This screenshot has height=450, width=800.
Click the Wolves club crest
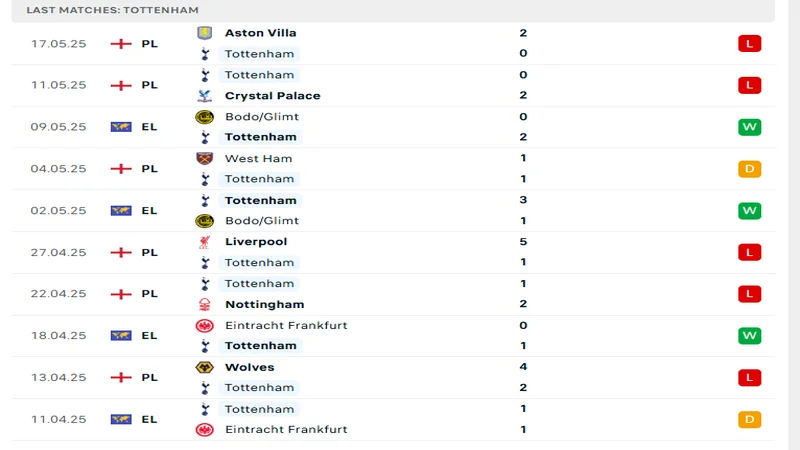205,367
